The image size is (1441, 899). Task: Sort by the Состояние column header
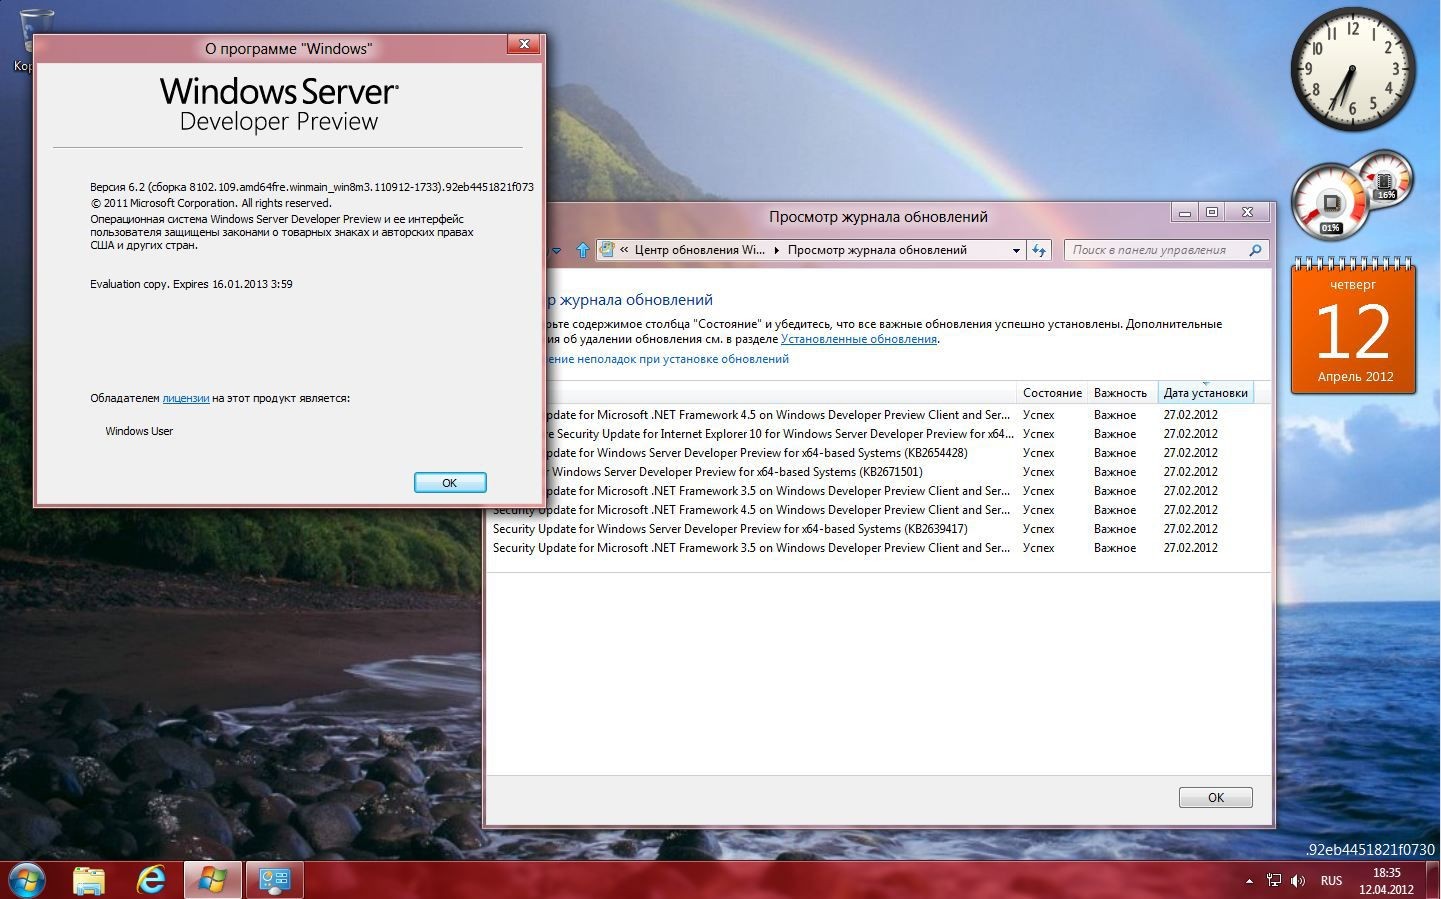[x=1052, y=393]
